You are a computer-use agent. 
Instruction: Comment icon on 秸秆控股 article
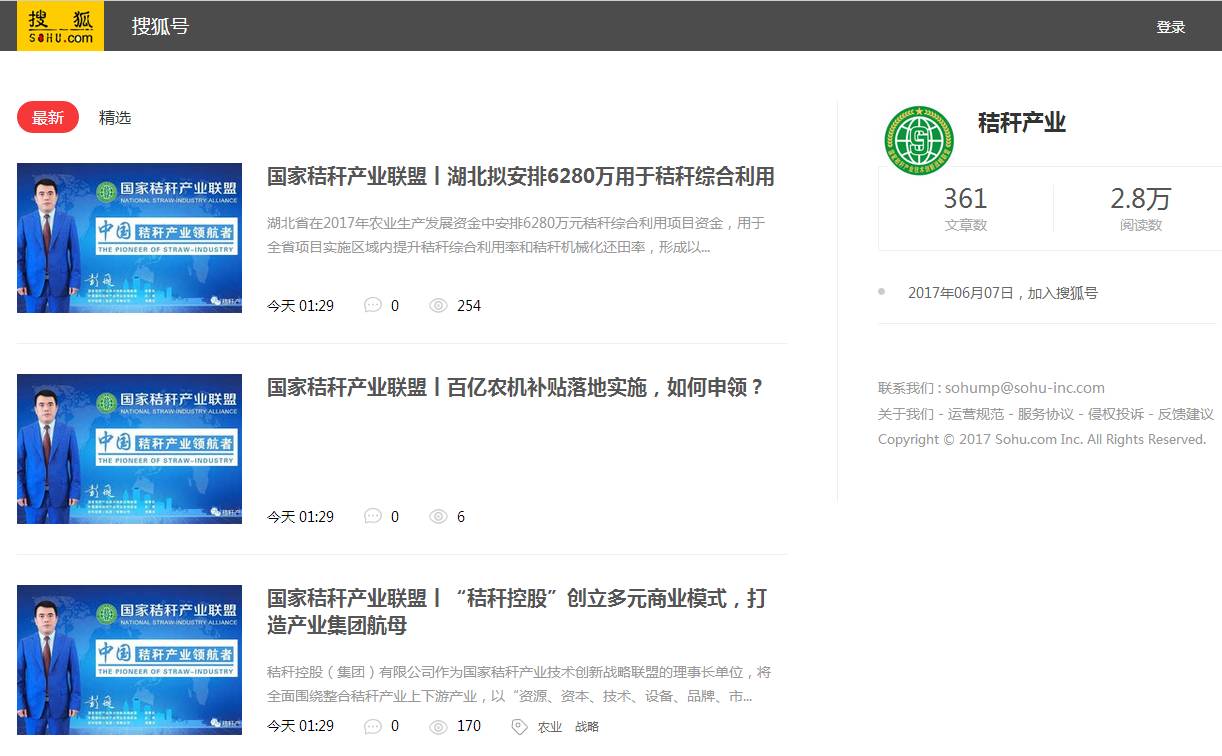[373, 726]
